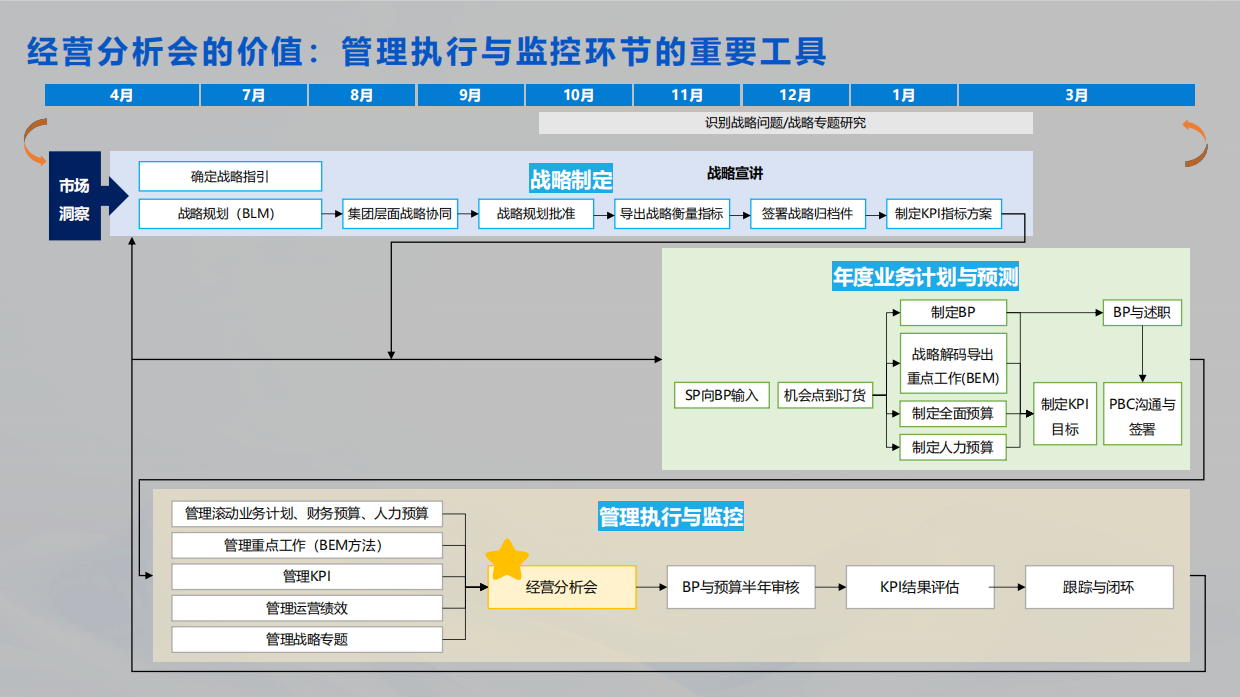Click the yellow star icon

[507, 559]
